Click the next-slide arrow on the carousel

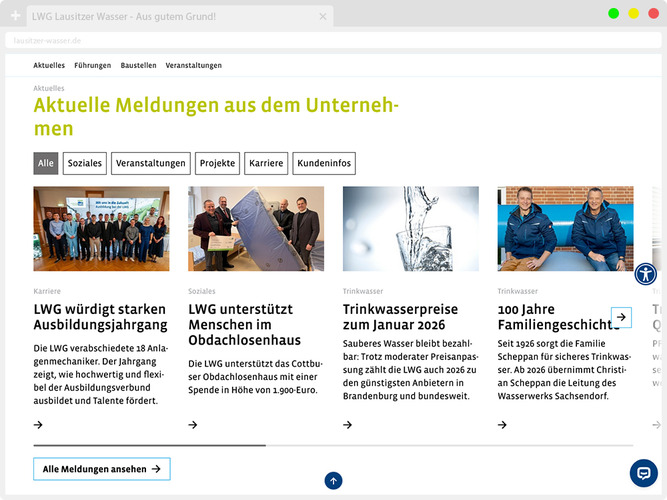point(621,317)
